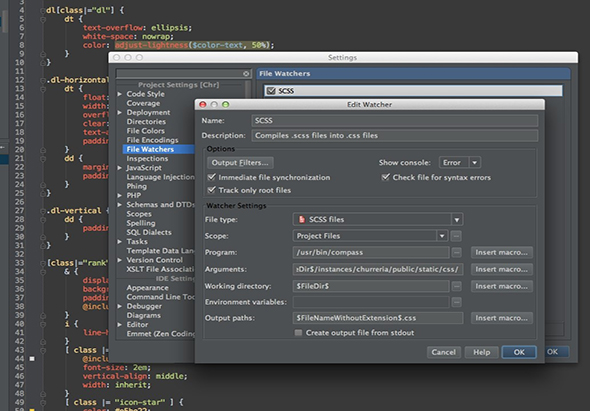Click the SCSS file type icon
590x411 pixels.
[x=301, y=219]
